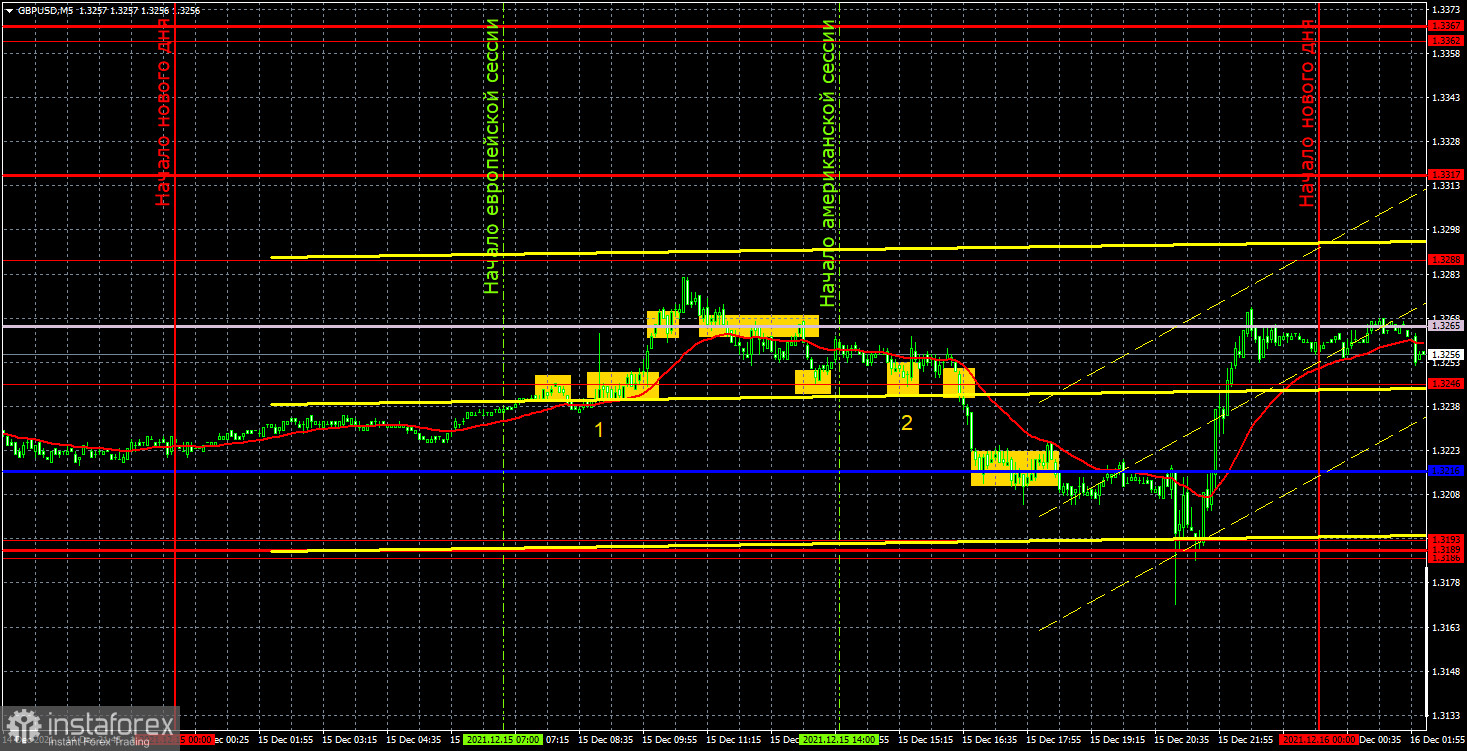Select the grey 1.3265 level tag

1446,326
